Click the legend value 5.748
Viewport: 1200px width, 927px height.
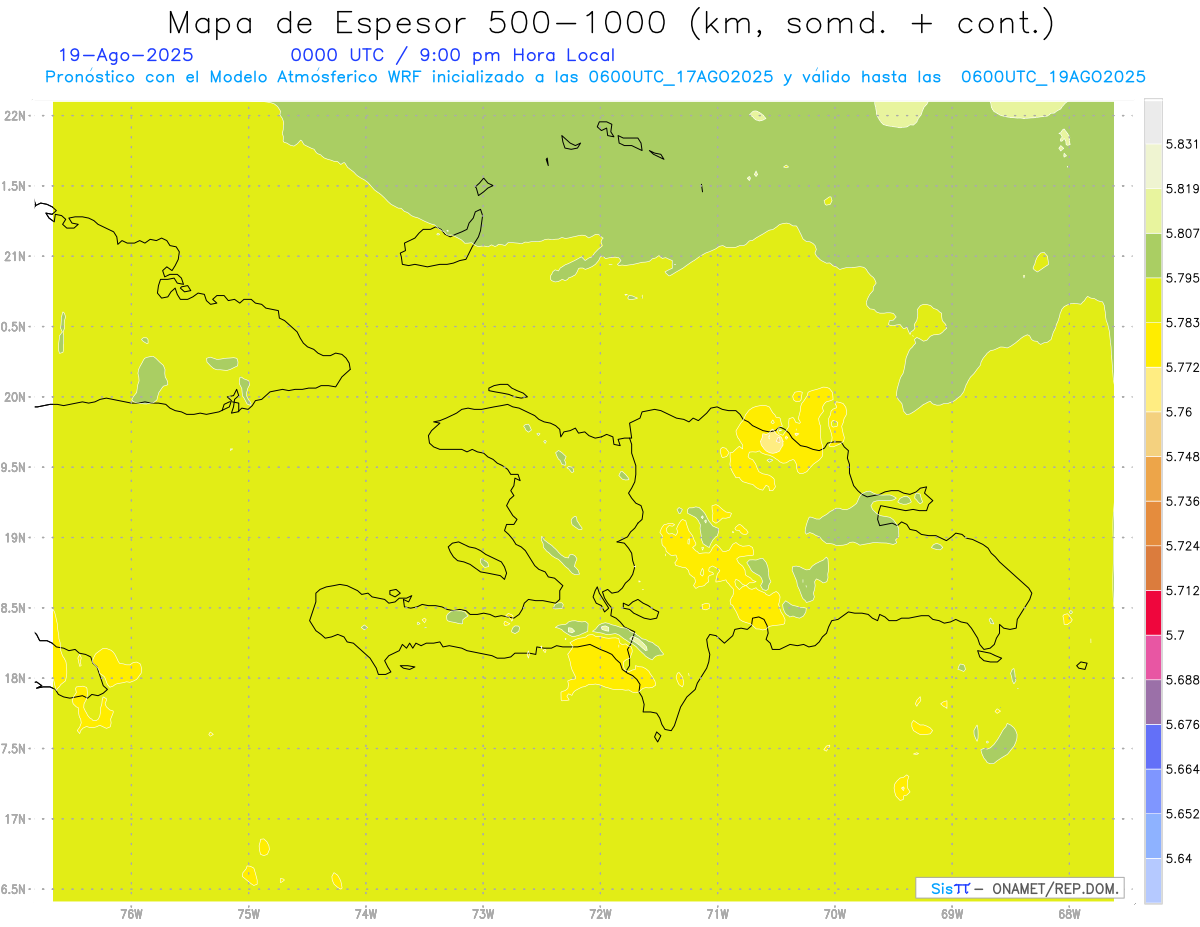tap(1182, 457)
